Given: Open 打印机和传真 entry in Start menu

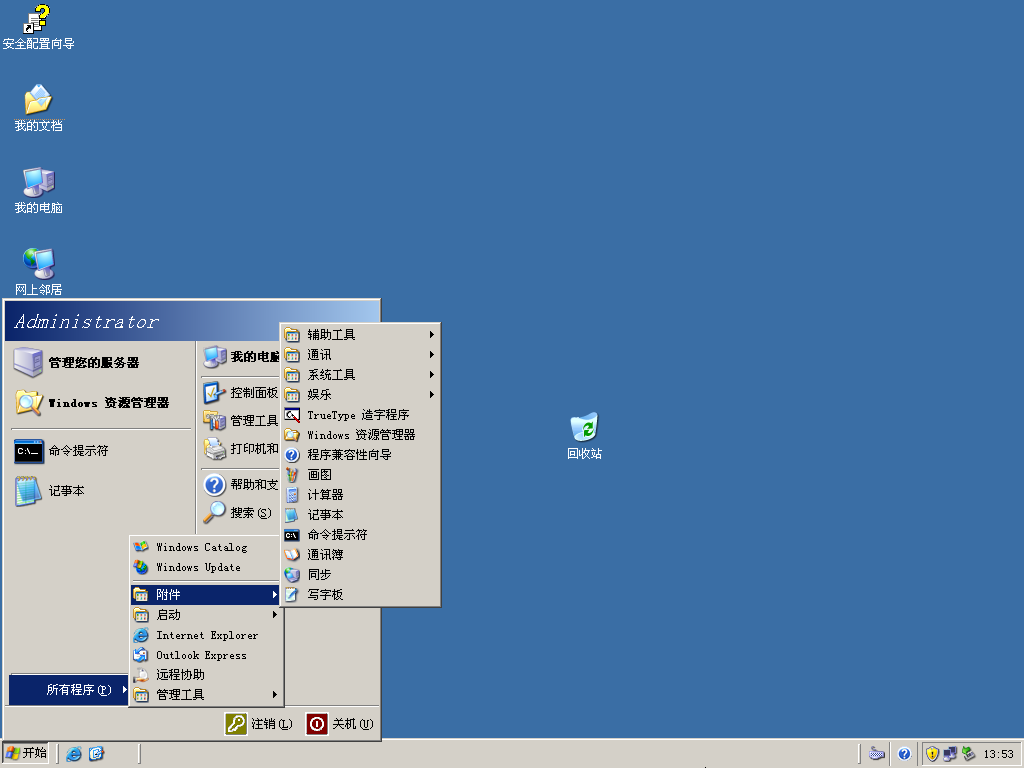Looking at the screenshot, I should [240, 449].
